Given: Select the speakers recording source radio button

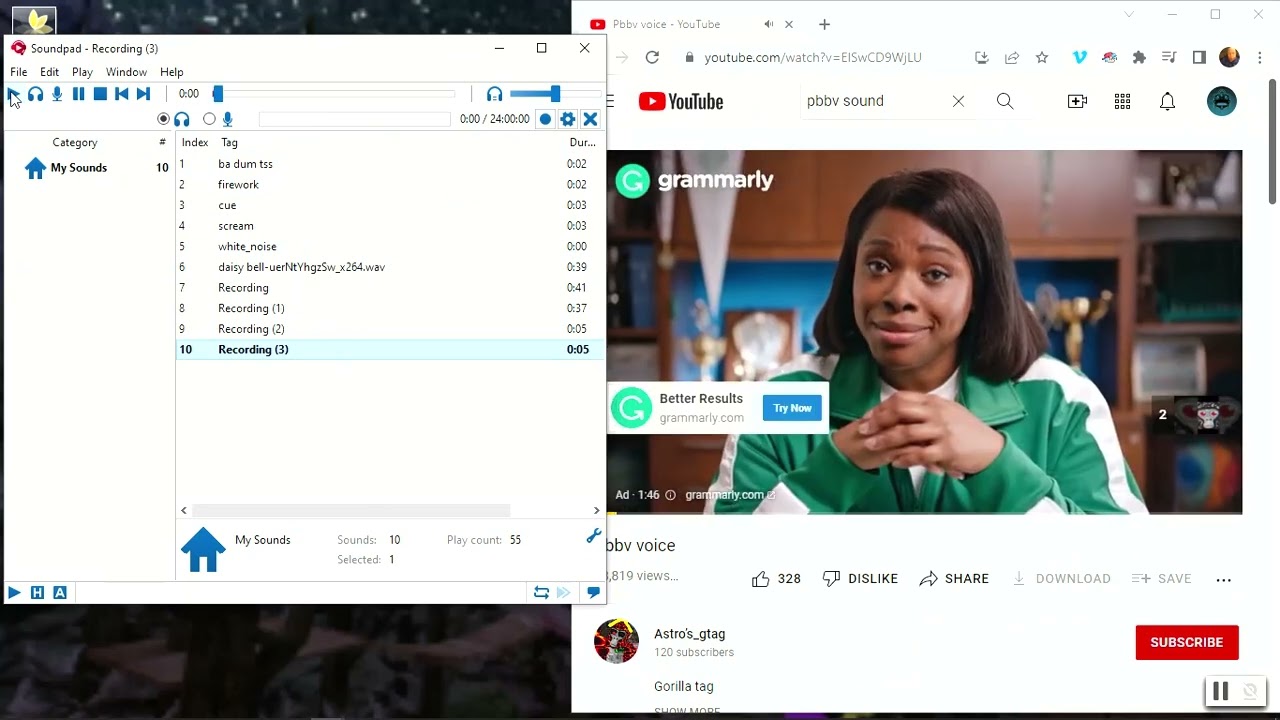Looking at the screenshot, I should 163,119.
